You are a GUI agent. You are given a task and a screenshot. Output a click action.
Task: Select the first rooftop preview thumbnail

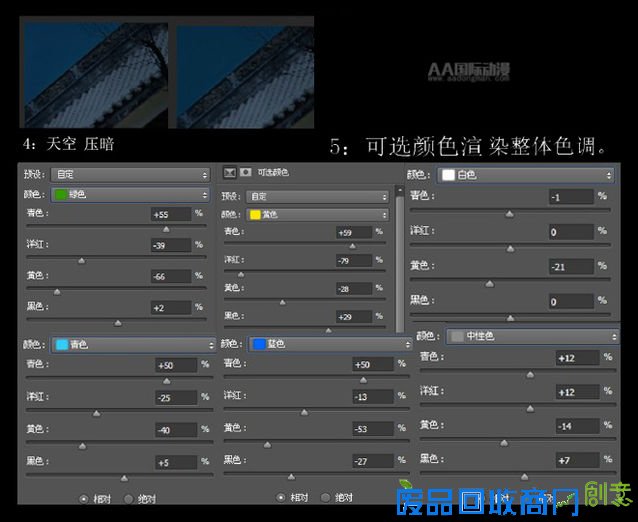[95, 76]
